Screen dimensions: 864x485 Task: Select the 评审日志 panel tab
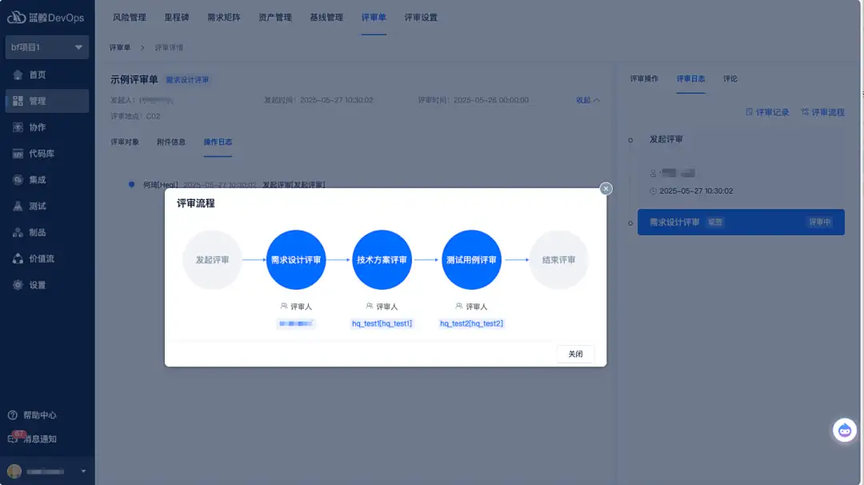tap(690, 79)
